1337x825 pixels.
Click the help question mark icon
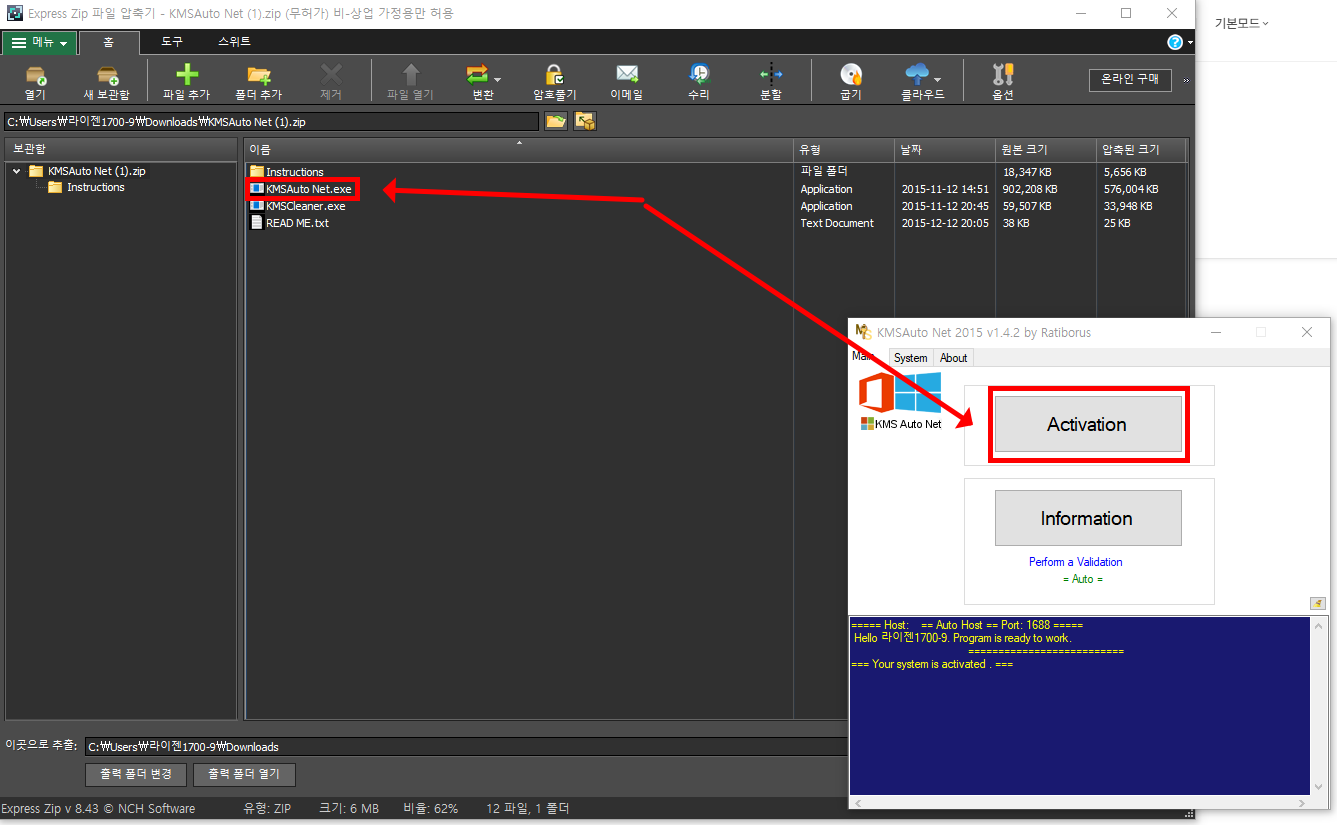(x=1175, y=42)
